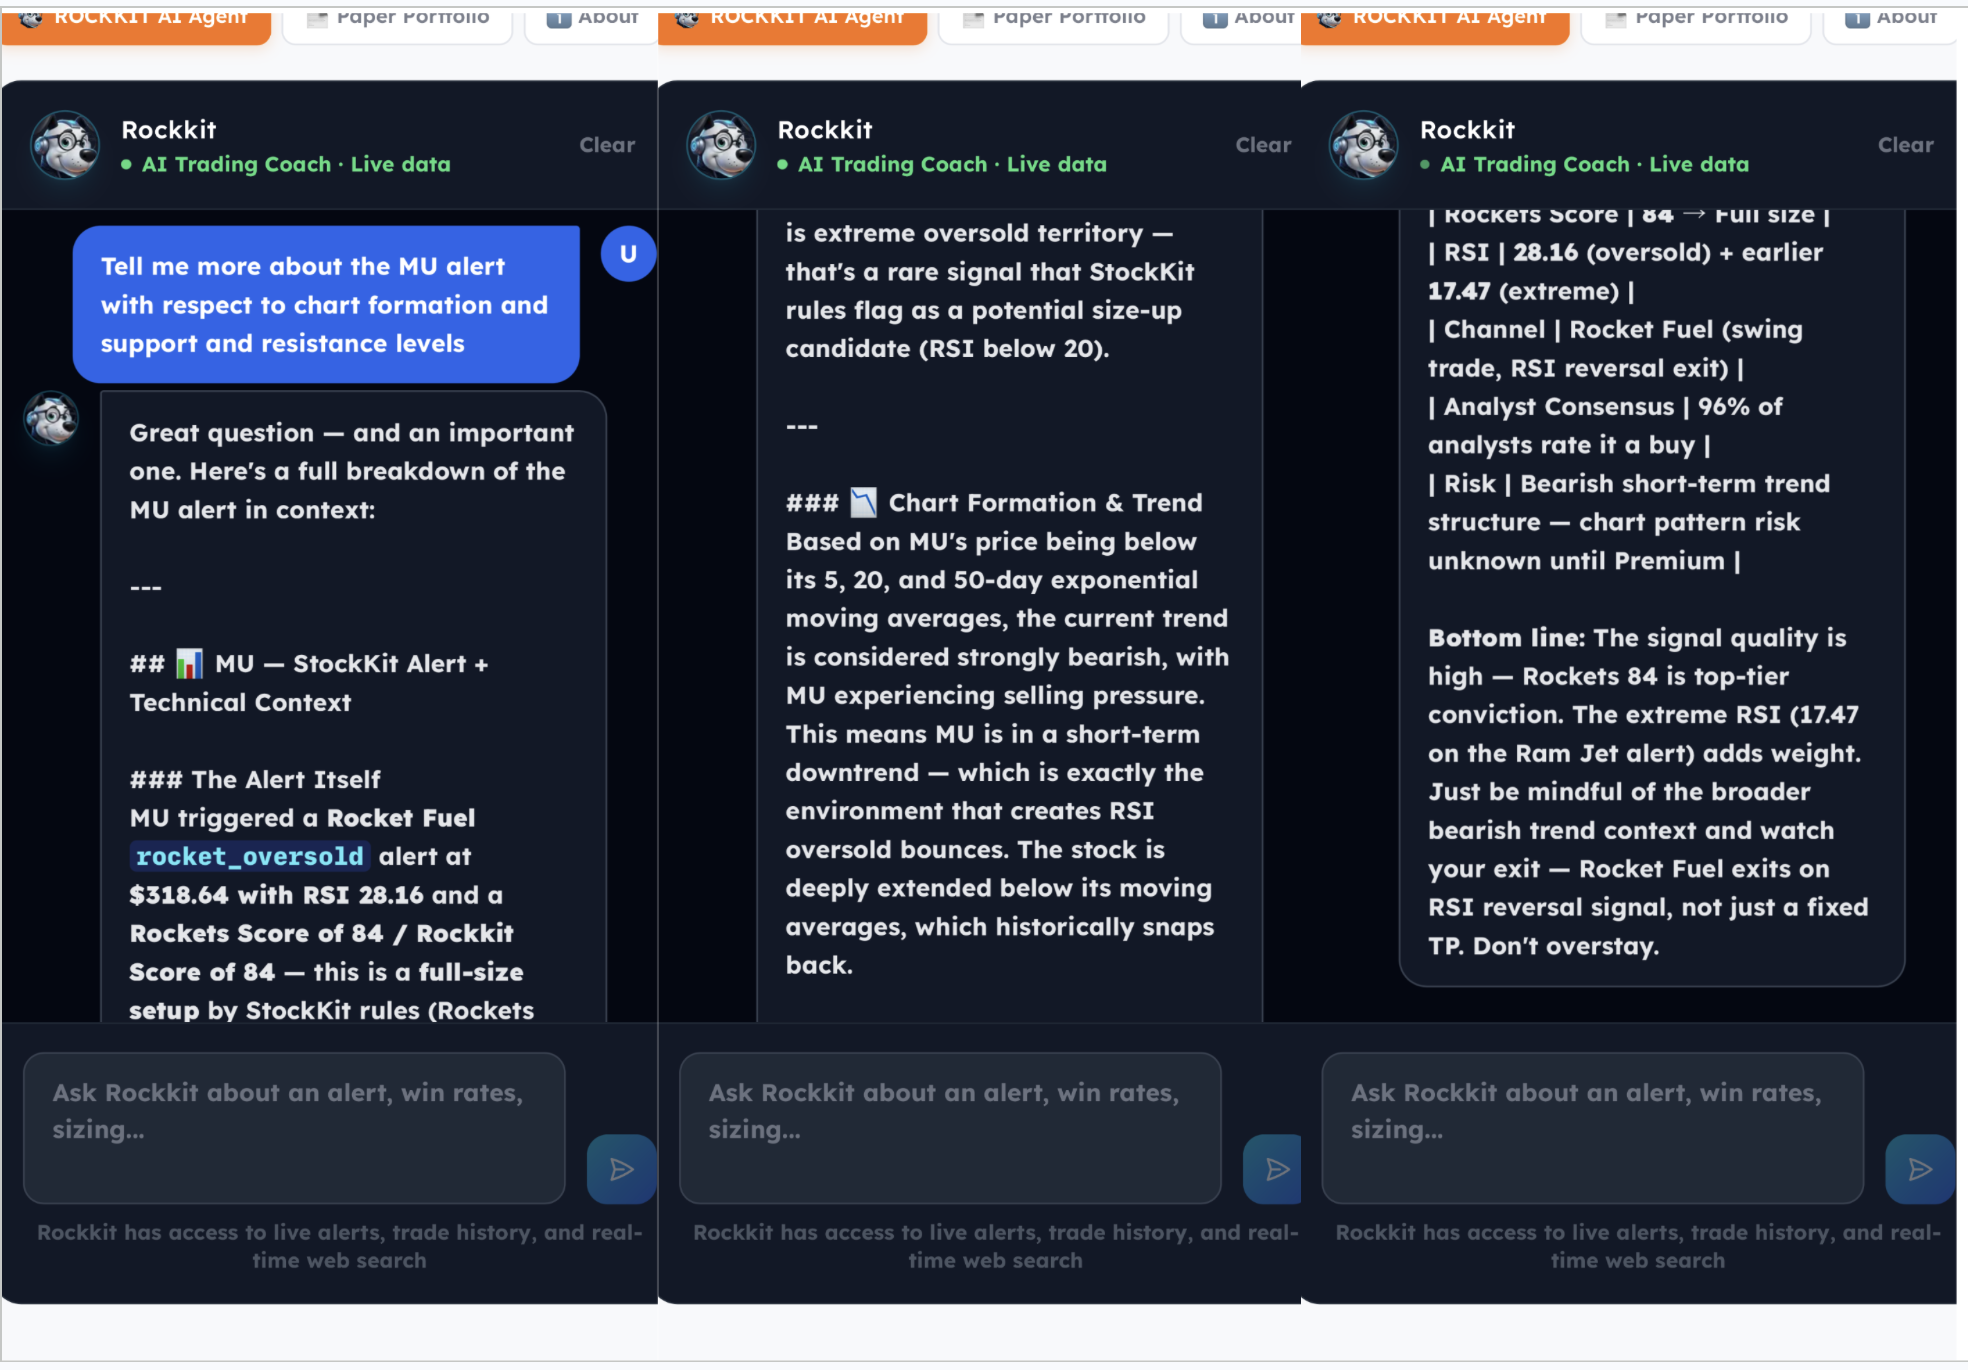Click the info icon on the About tab

tap(557, 16)
